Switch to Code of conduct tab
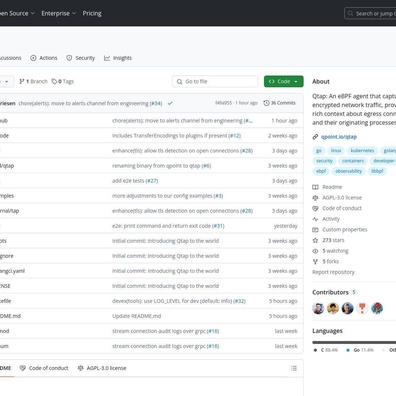 tap(44, 368)
